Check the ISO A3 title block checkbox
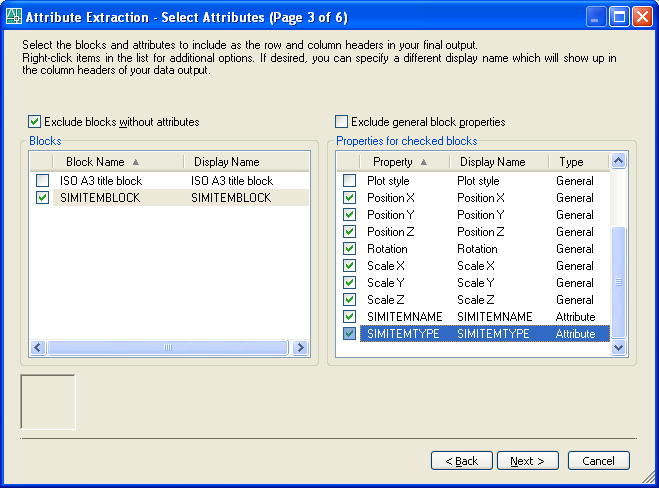Viewport: 659px width, 488px height. [x=42, y=181]
